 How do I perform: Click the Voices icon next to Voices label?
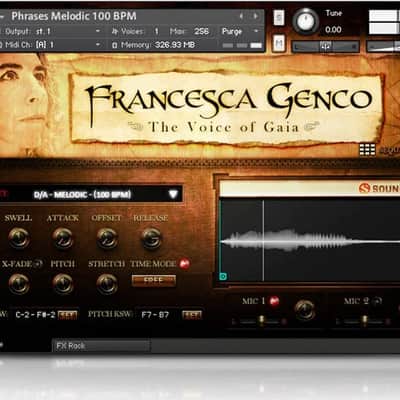(115, 31)
